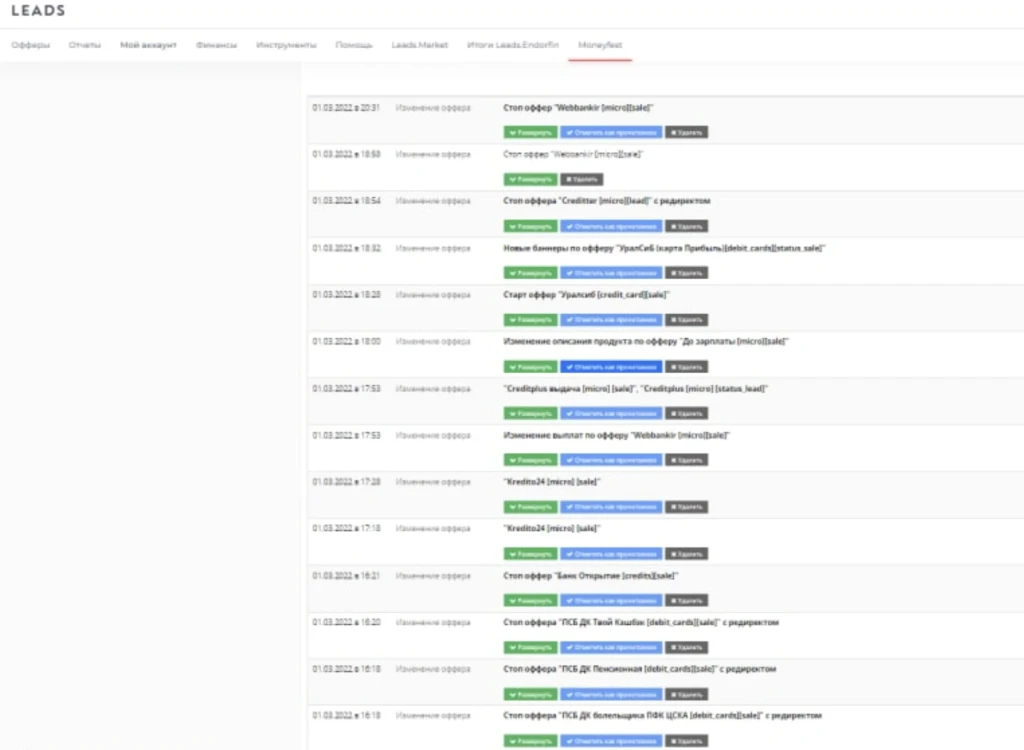Go to the Leads.Market tab
Viewport: 1024px width, 750px height.
click(x=420, y=45)
